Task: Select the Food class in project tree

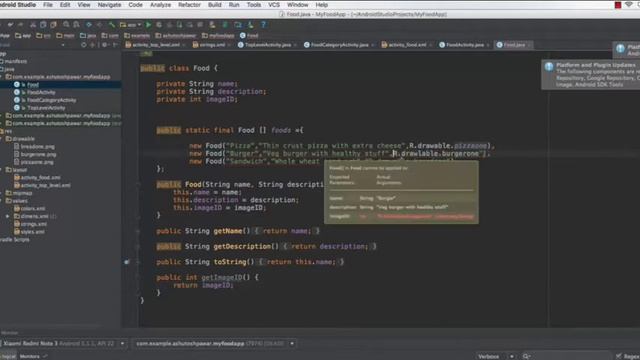Action: (x=33, y=84)
